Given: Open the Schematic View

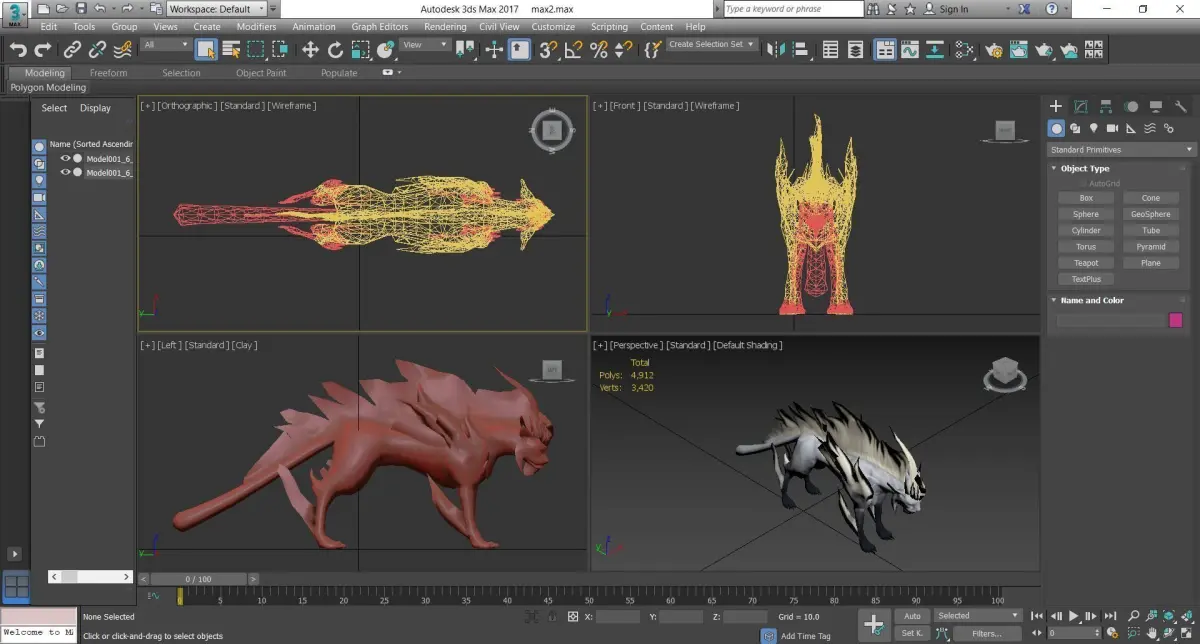Looking at the screenshot, I should click(935, 49).
